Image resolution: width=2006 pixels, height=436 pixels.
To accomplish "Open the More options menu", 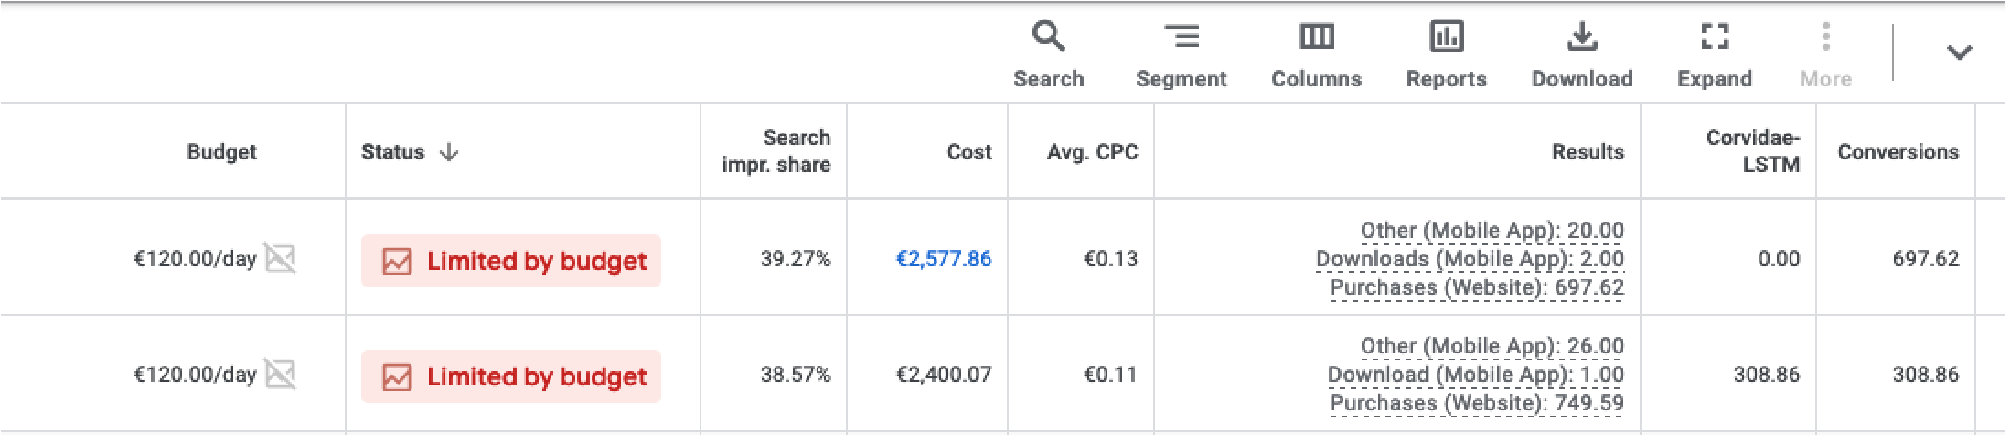I will coord(1826,38).
